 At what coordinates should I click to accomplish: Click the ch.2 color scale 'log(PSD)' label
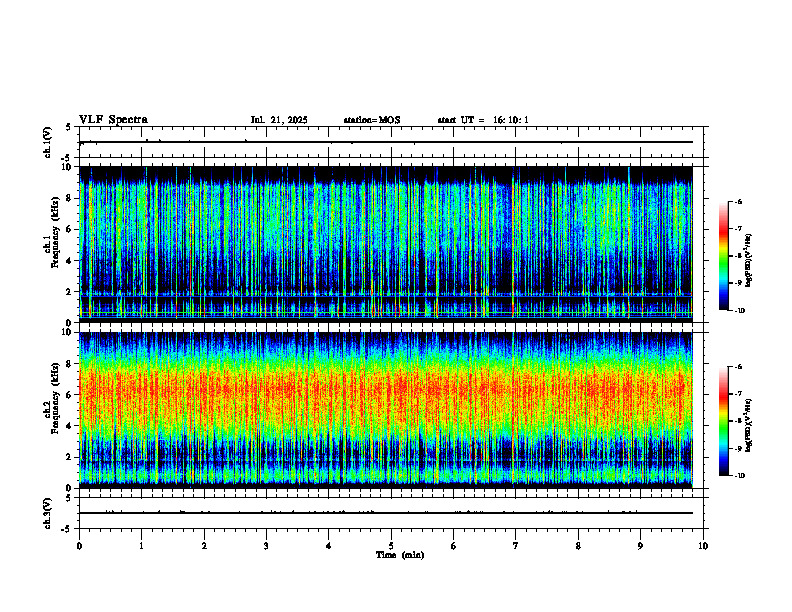(x=749, y=425)
